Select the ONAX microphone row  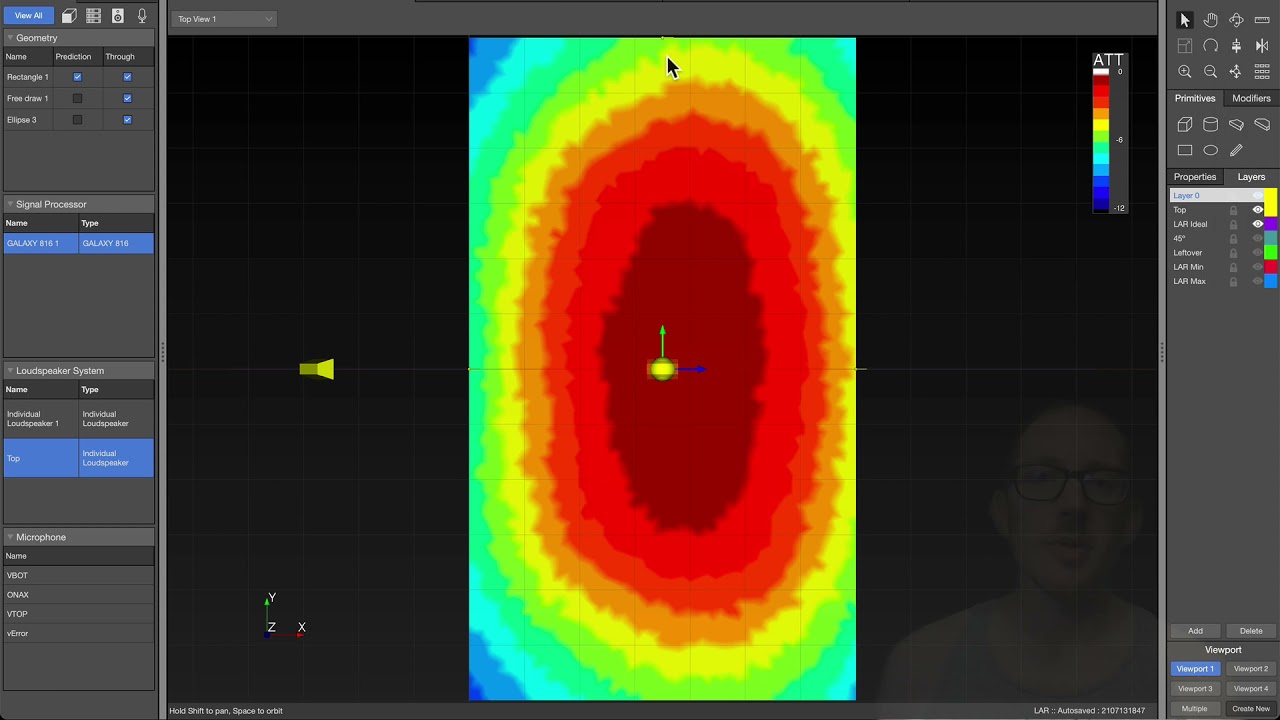(x=79, y=595)
